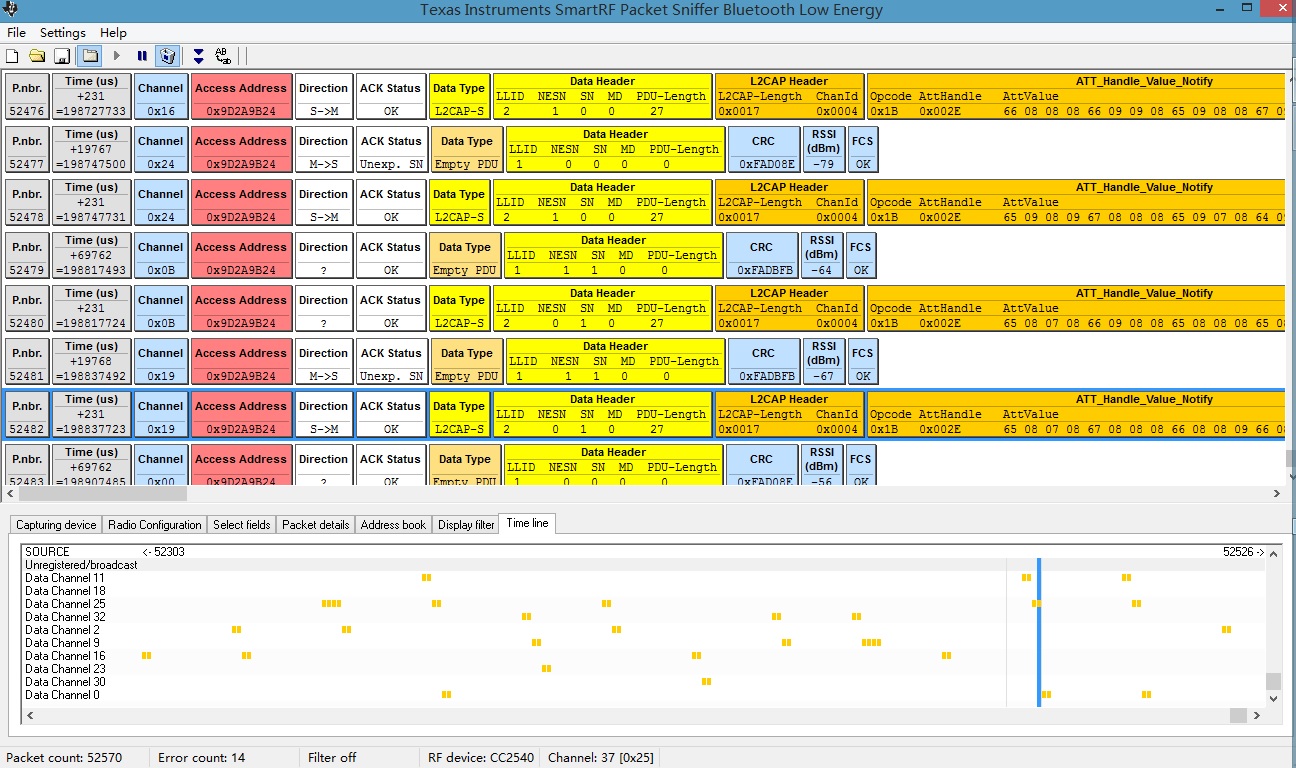
Task: Open the Packet details tab
Action: click(x=316, y=525)
